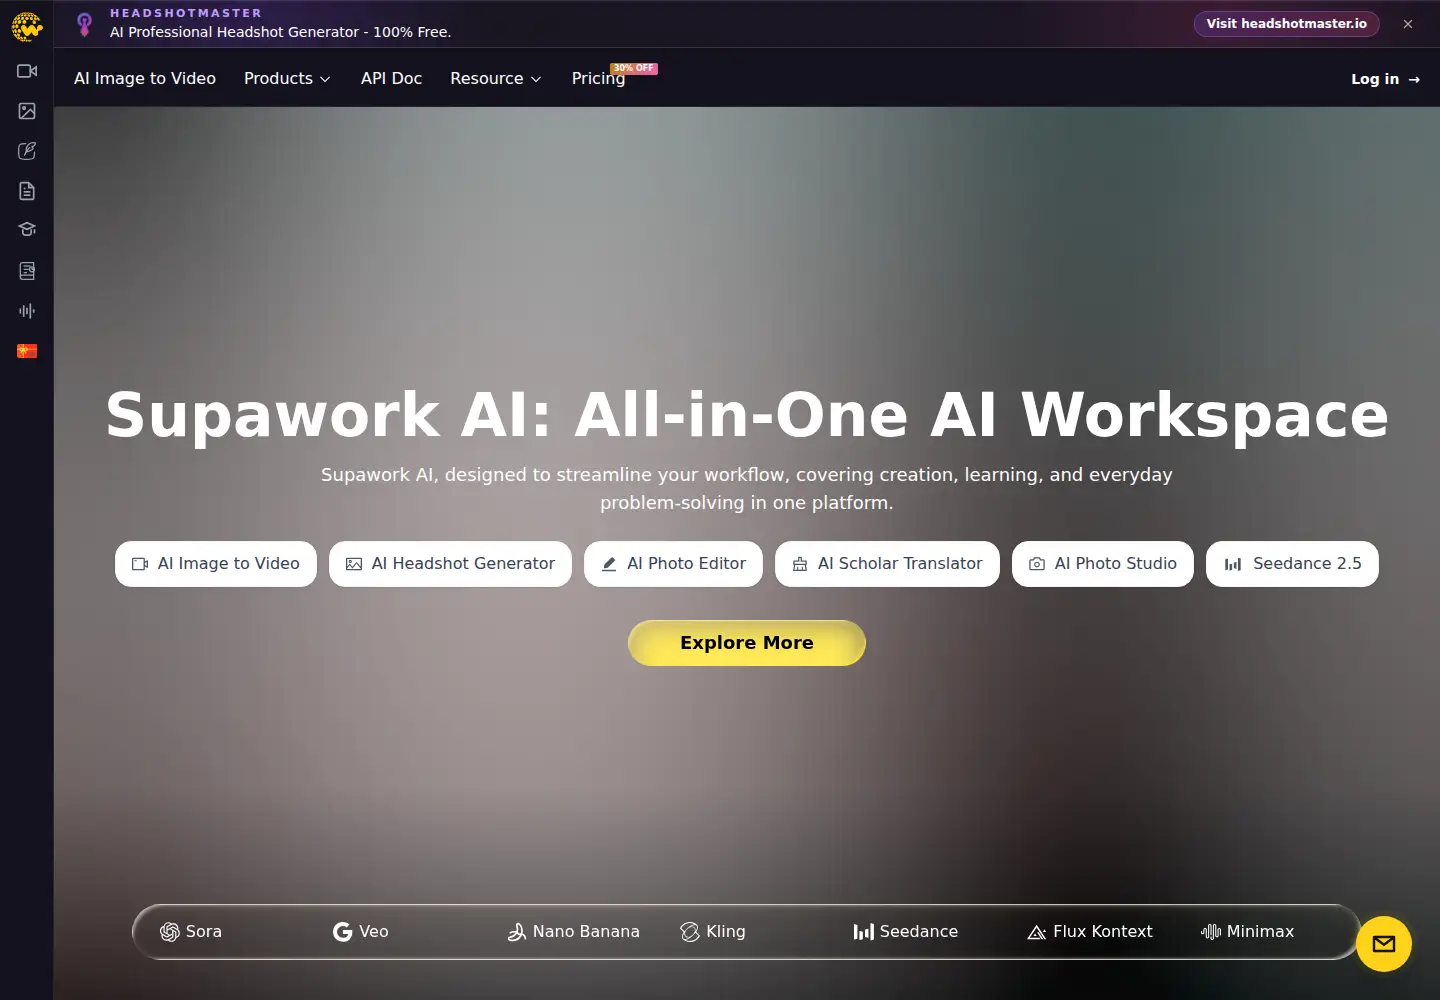The height and width of the screenshot is (1000, 1440).
Task: Click the Supawork AI hero heading
Action: pos(747,415)
